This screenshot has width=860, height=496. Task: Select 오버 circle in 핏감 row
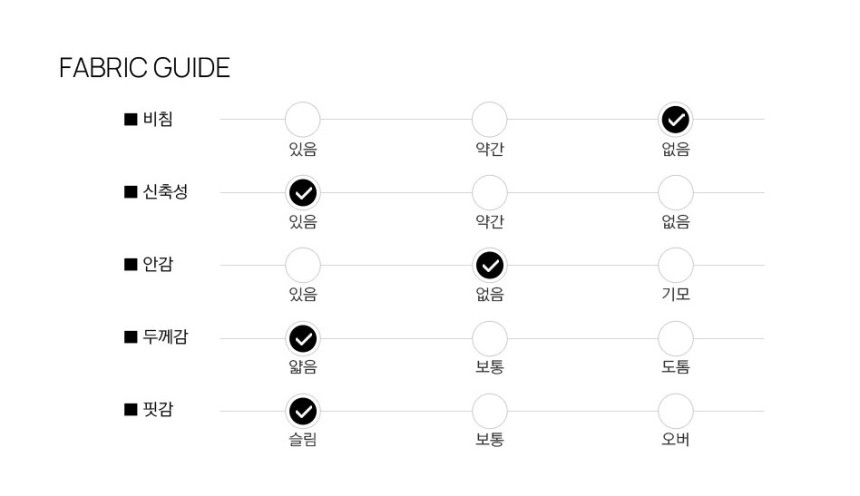[676, 411]
